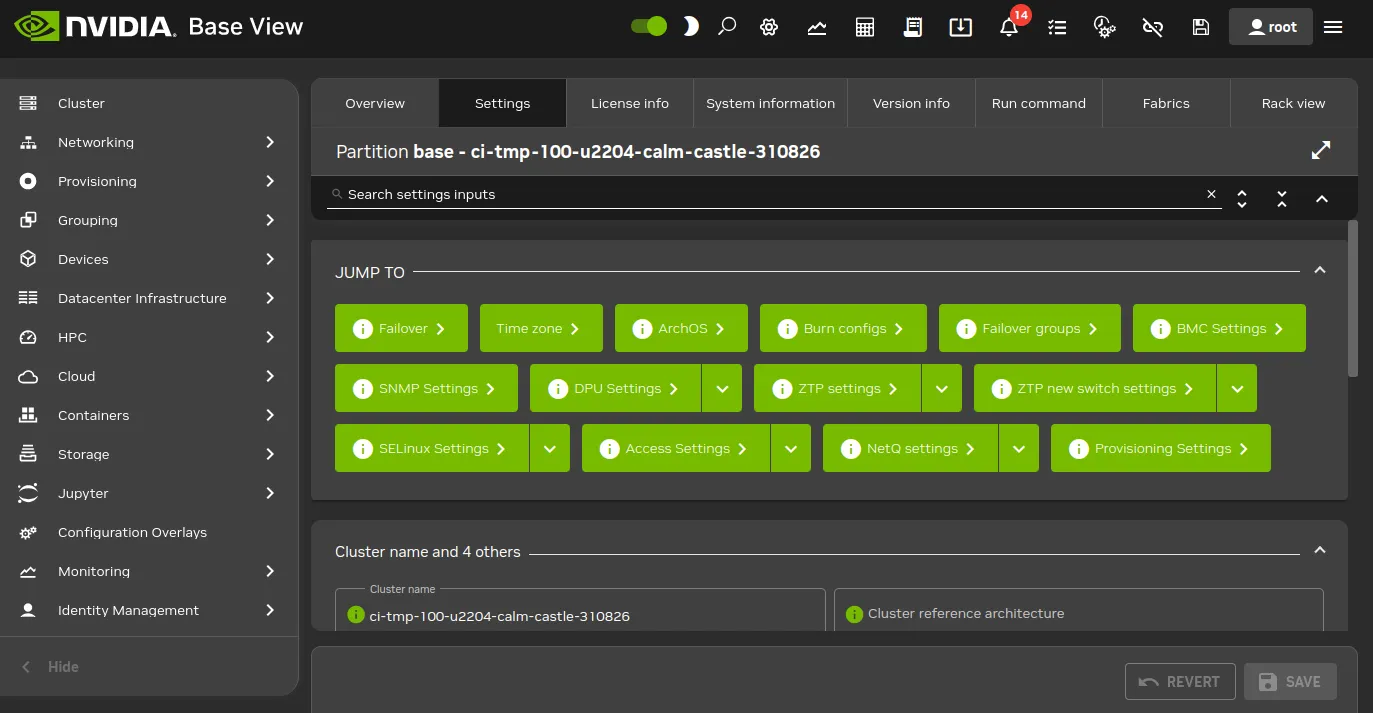Click the dark mode moon icon
Image resolution: width=1373 pixels, height=713 pixels.
(x=690, y=27)
